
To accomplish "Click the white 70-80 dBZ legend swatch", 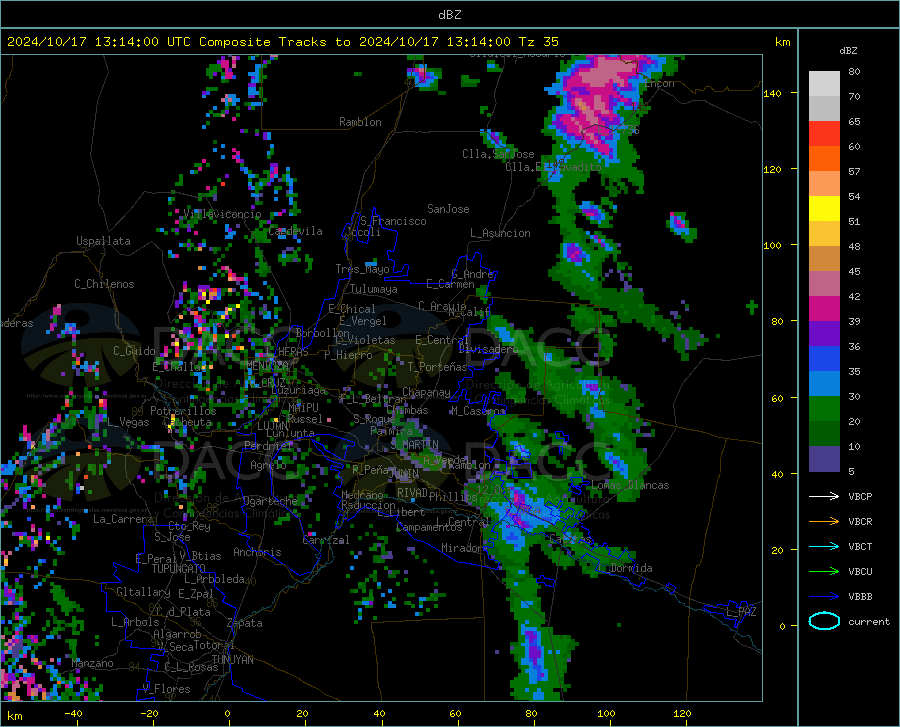I will [x=824, y=84].
